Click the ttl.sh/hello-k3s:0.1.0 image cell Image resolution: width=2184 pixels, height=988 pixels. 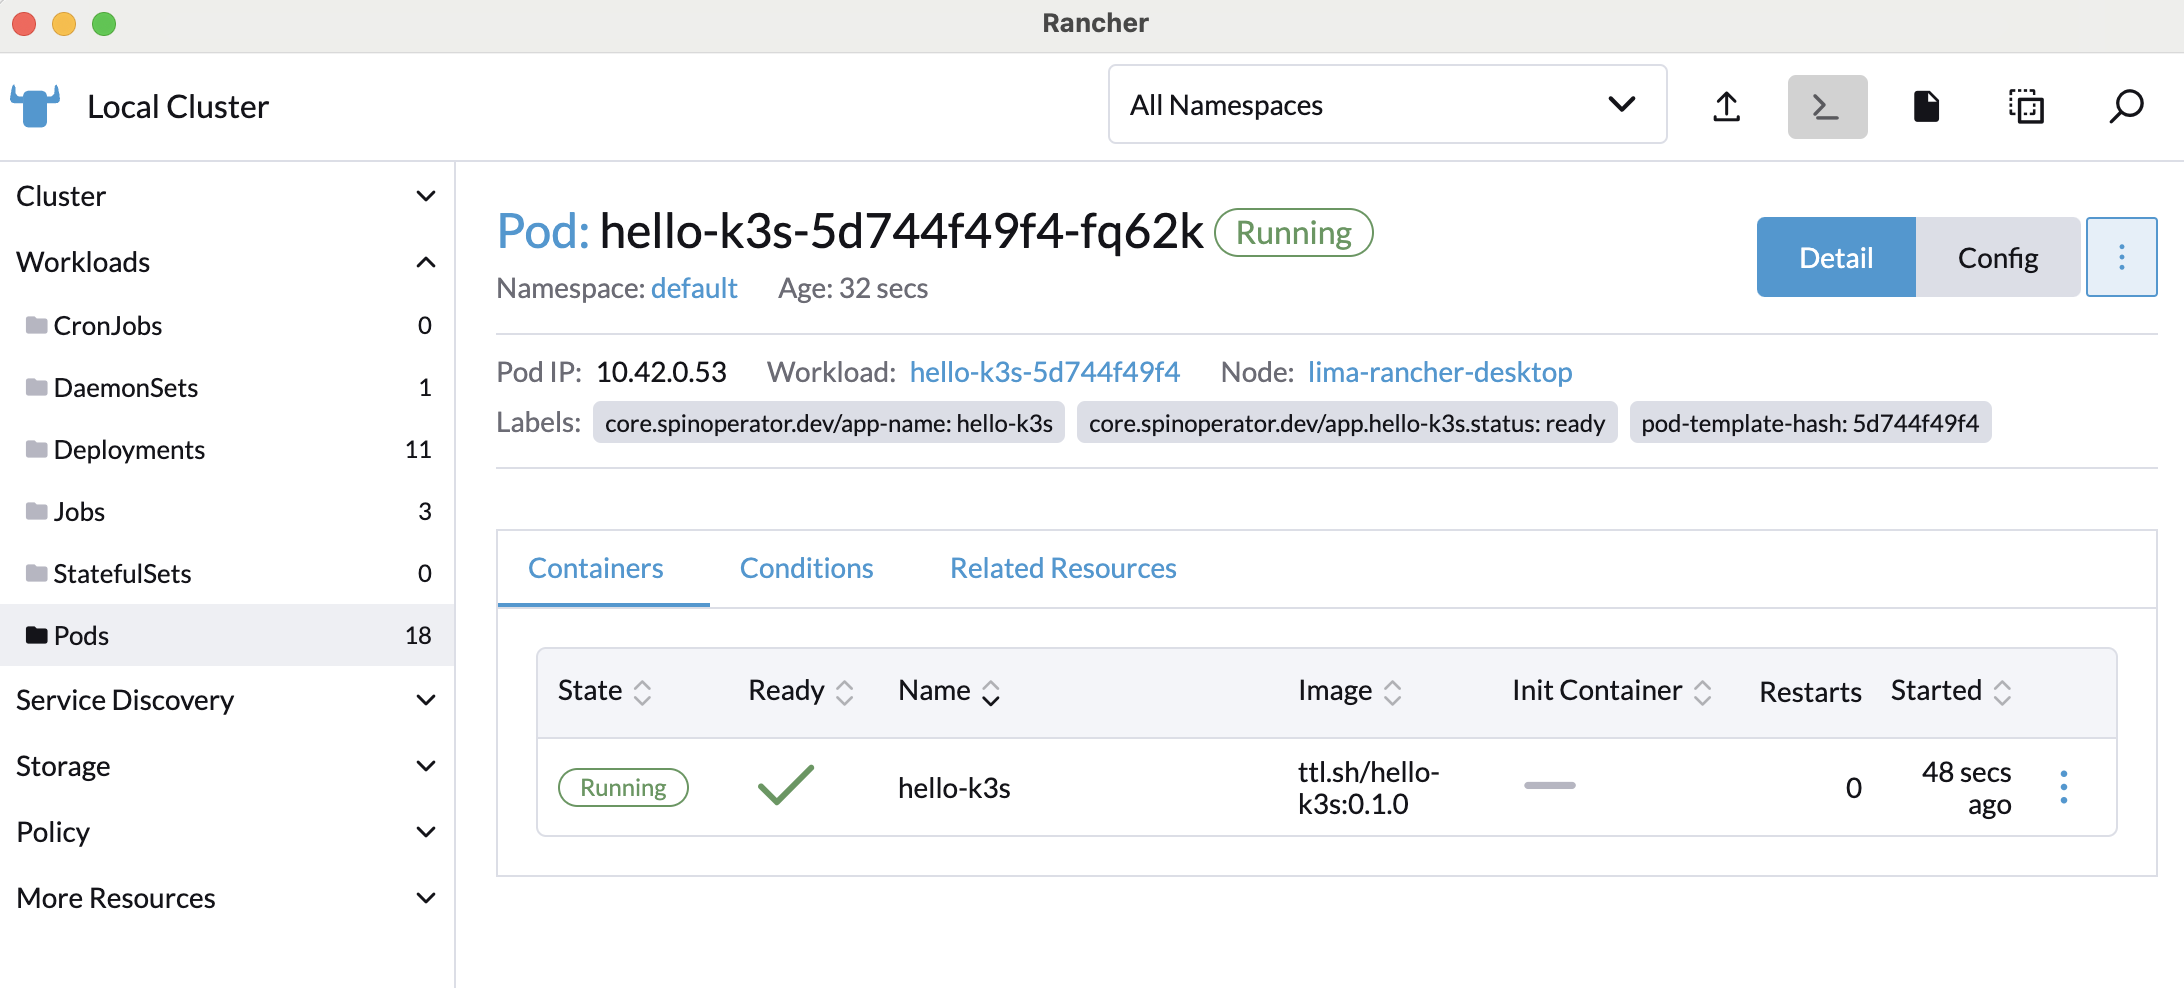(x=1368, y=788)
